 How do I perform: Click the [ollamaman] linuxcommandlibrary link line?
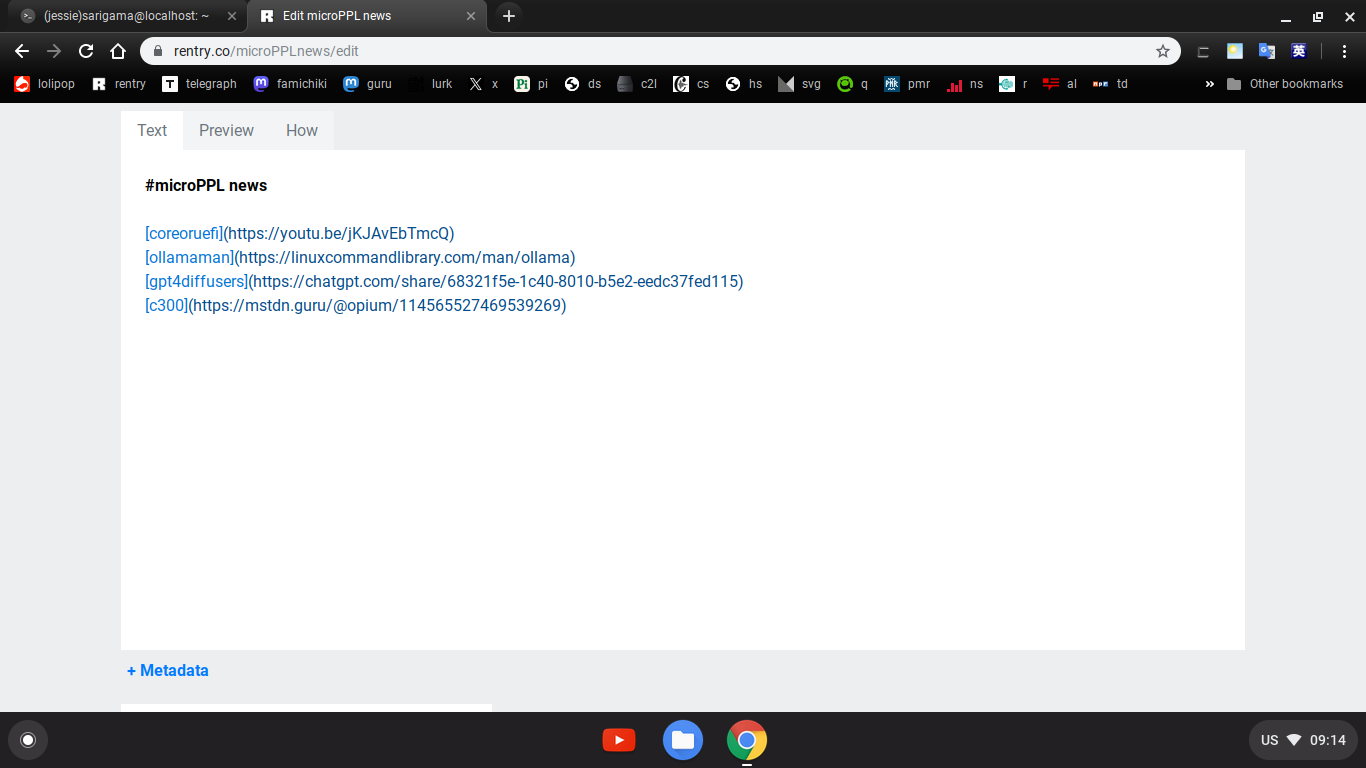(x=360, y=257)
